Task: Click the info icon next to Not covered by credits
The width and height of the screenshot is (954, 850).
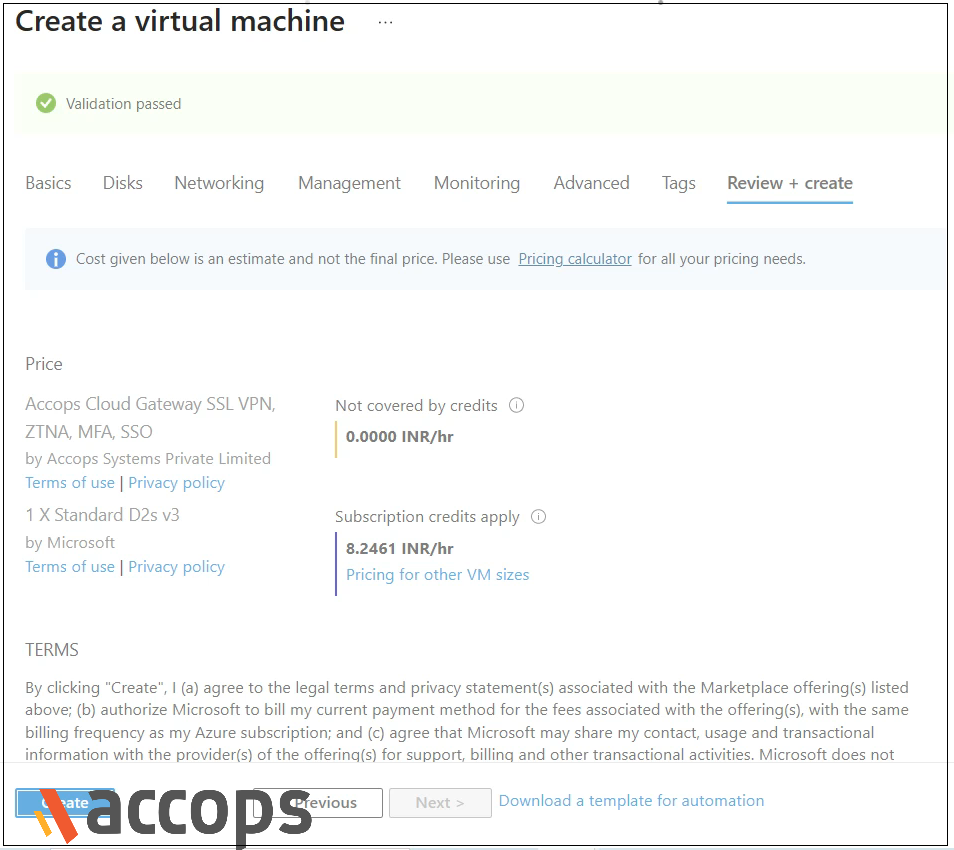Action: coord(516,405)
